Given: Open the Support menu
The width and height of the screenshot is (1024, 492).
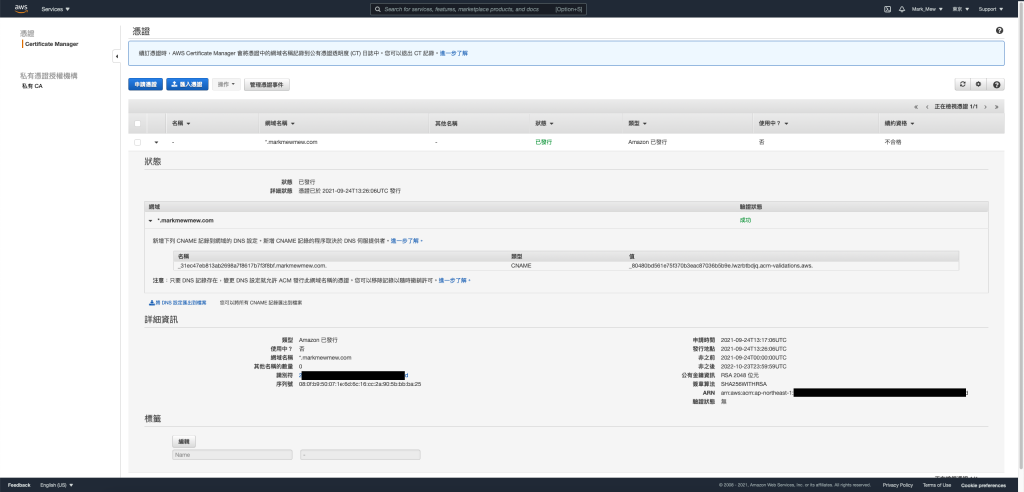Looking at the screenshot, I should coord(990,9).
